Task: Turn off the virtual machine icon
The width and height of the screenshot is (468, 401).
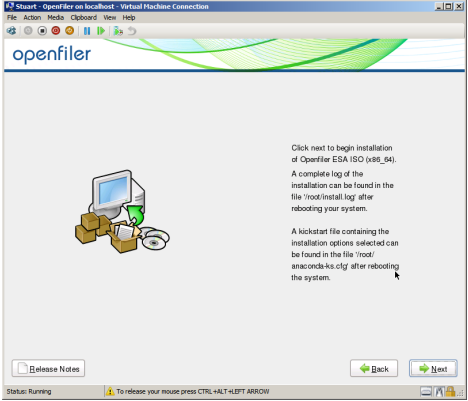Action: coord(42,31)
